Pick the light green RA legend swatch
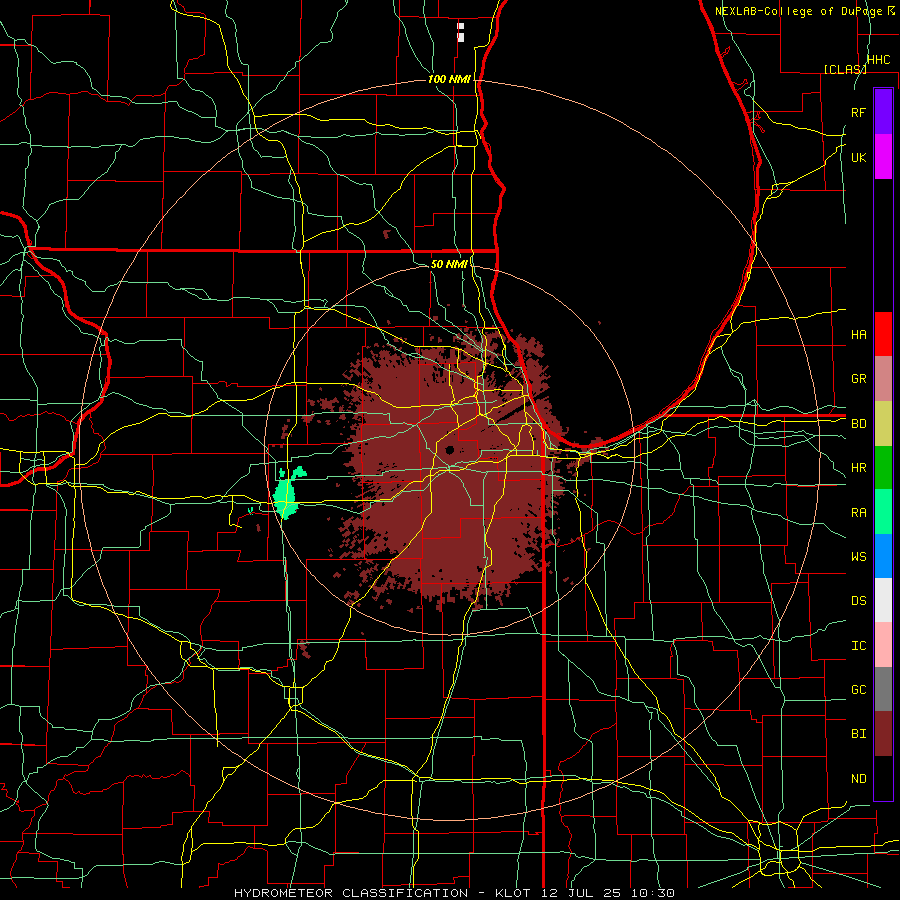Viewport: 900px width, 900px height. 883,512
